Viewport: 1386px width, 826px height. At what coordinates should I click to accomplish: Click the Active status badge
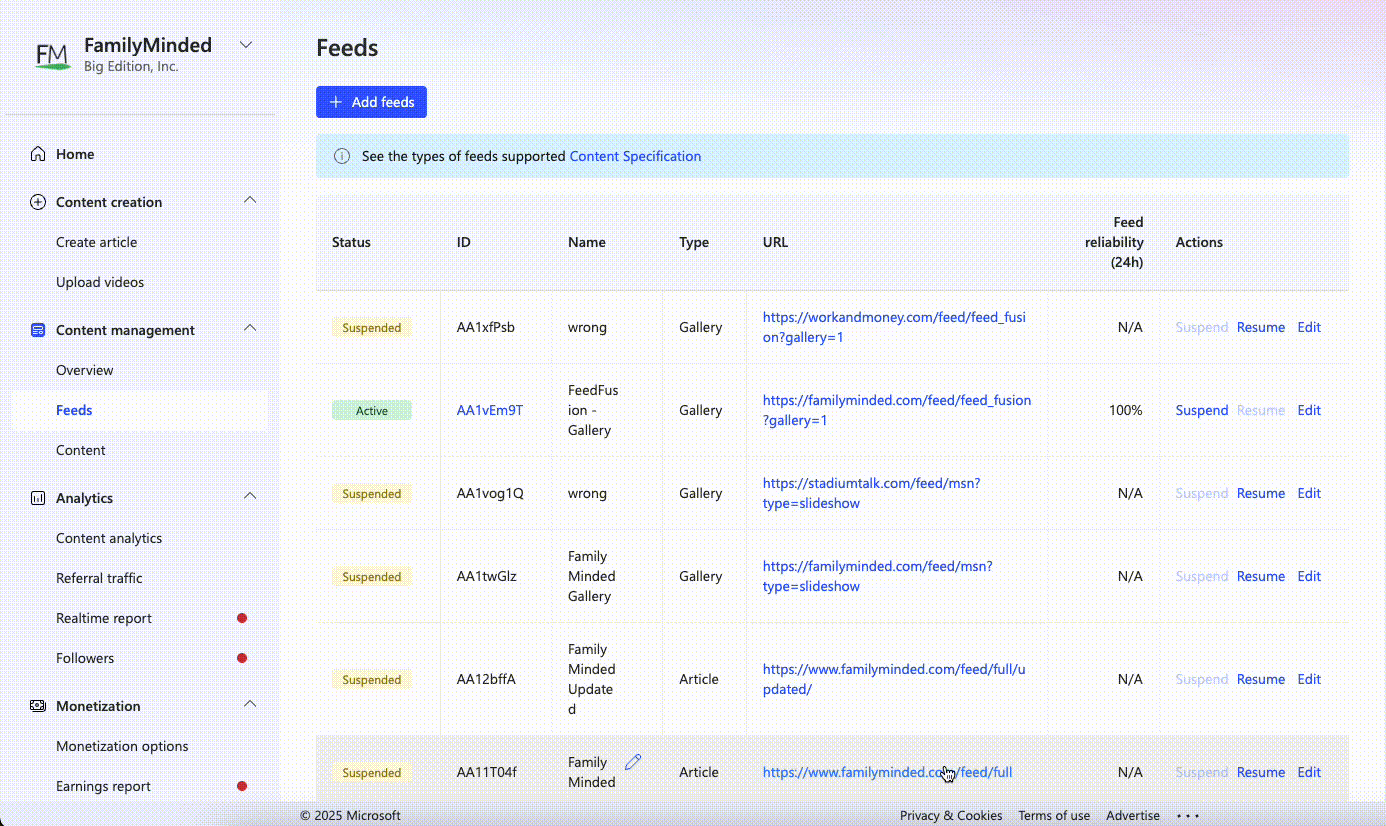(x=372, y=410)
